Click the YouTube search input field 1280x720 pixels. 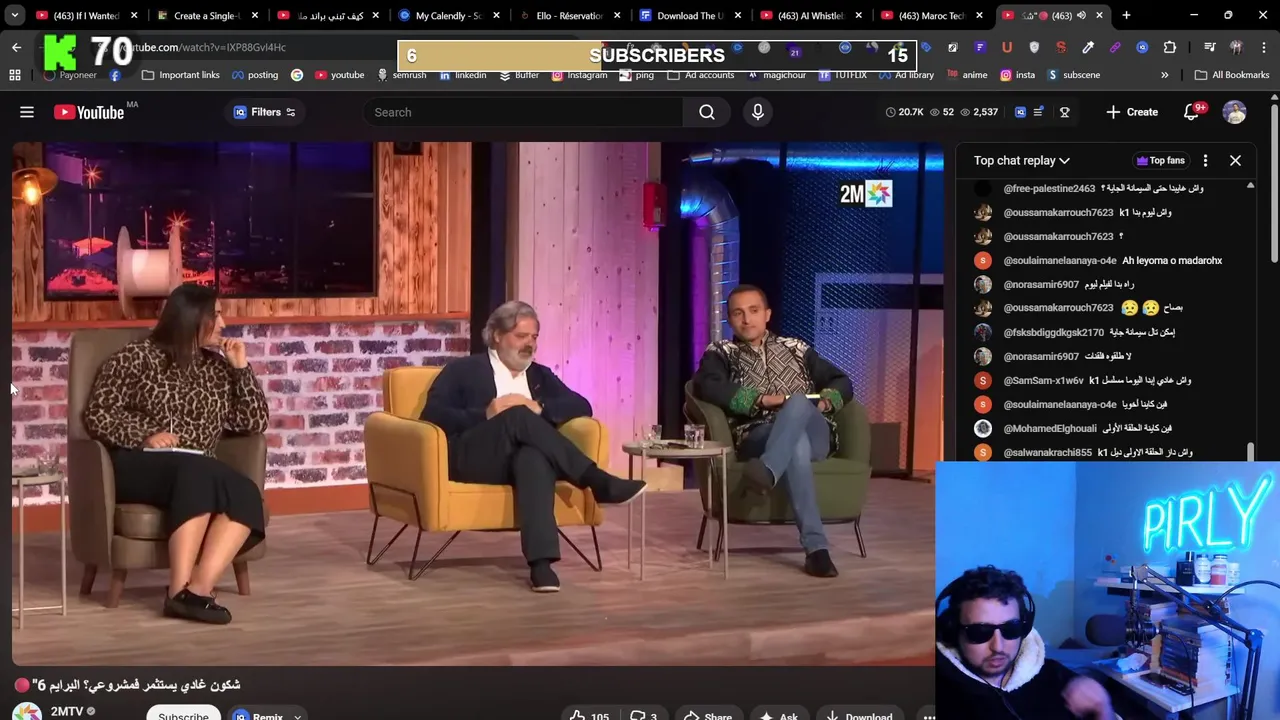pyautogui.click(x=525, y=112)
